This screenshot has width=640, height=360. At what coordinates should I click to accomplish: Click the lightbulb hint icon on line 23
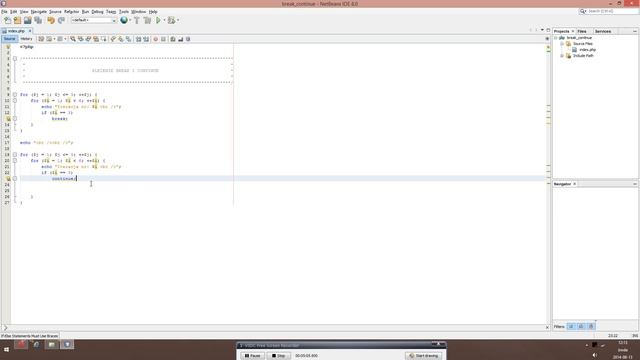[x=8, y=179]
